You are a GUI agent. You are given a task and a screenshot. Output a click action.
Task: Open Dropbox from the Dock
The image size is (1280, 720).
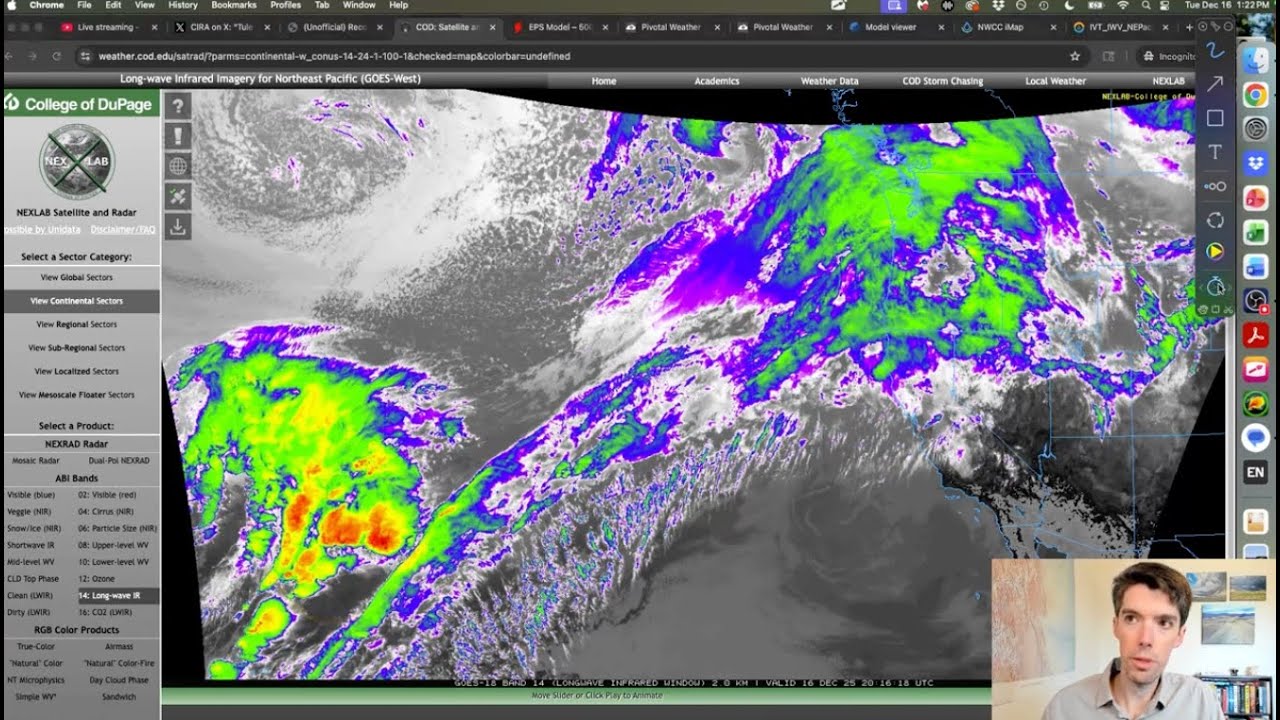[1256, 163]
